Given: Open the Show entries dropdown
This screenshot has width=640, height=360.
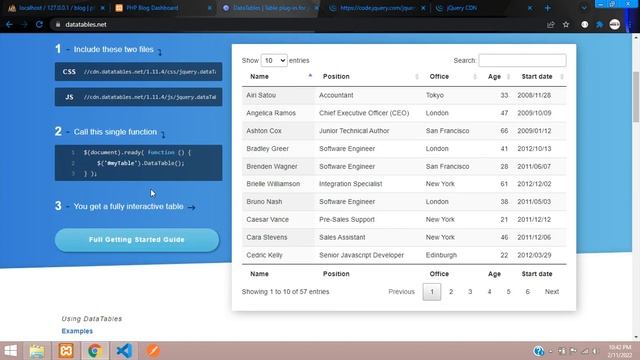Looking at the screenshot, I should coord(274,60).
